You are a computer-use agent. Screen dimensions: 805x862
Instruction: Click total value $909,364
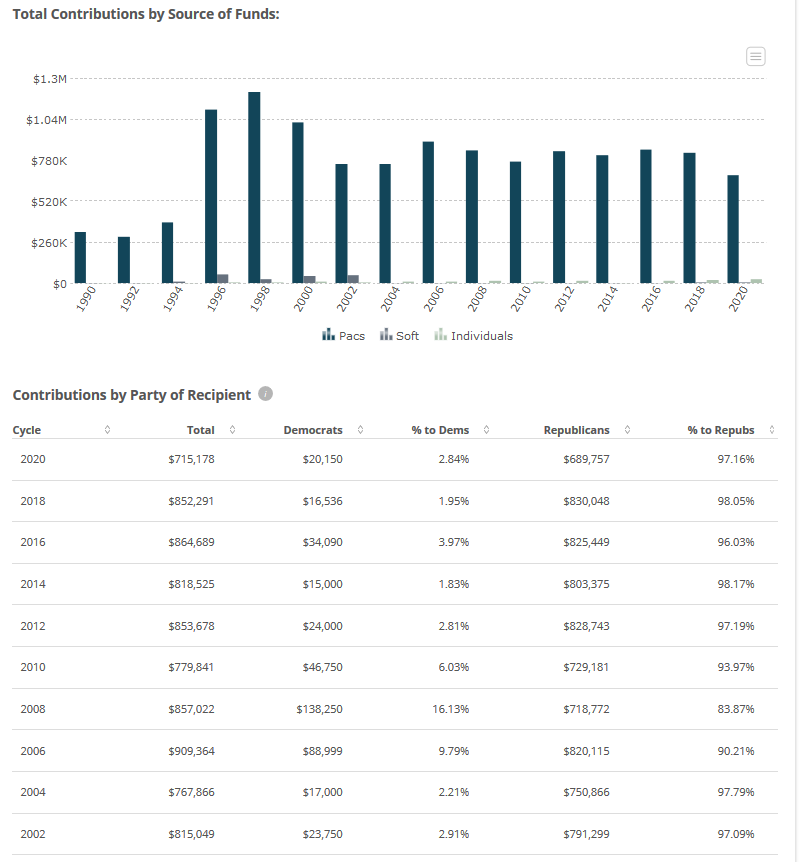pyautogui.click(x=191, y=750)
